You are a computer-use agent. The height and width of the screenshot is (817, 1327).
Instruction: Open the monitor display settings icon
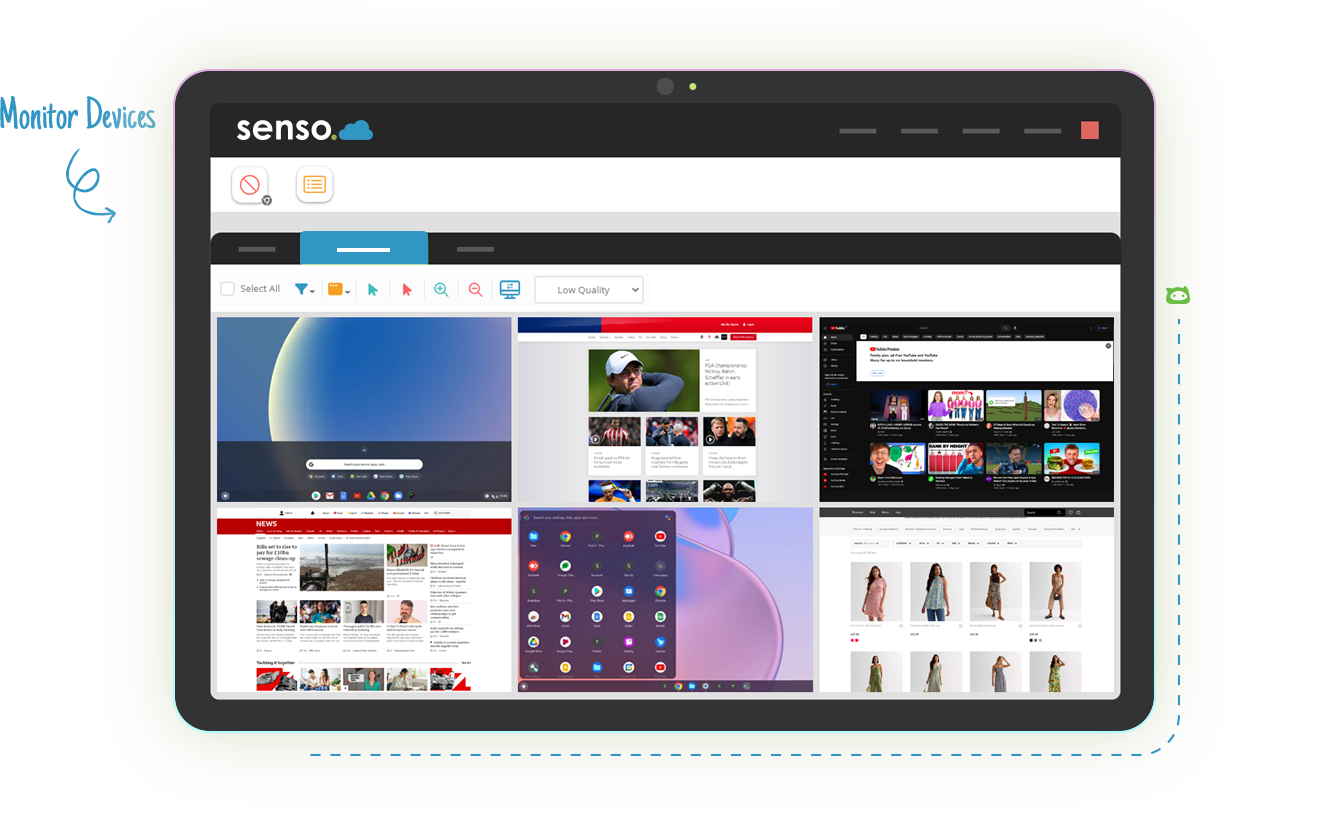(510, 289)
